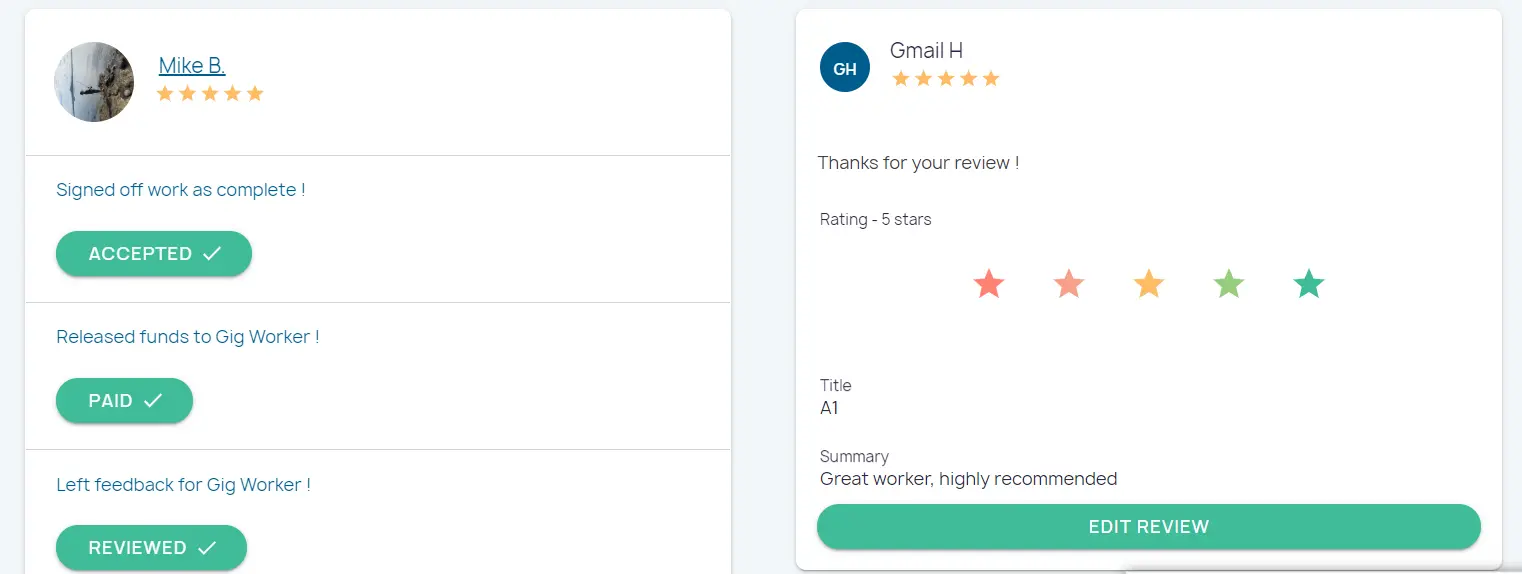Click the red first rating star
The height and width of the screenshot is (574, 1522).
[988, 284]
